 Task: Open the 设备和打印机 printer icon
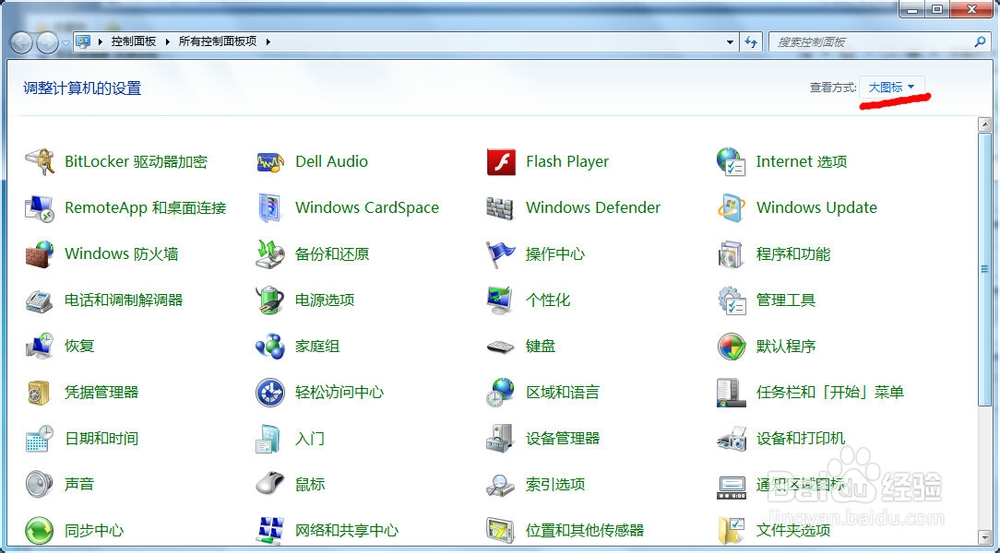click(x=731, y=438)
